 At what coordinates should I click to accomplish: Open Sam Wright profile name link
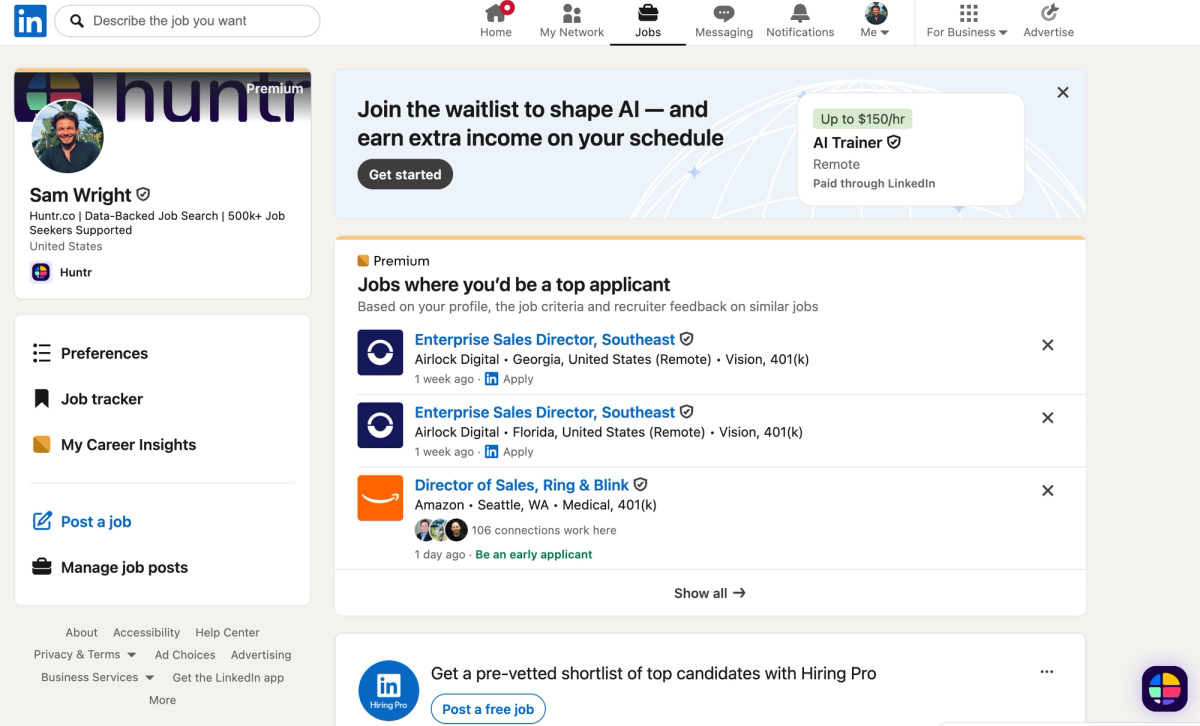(80, 195)
